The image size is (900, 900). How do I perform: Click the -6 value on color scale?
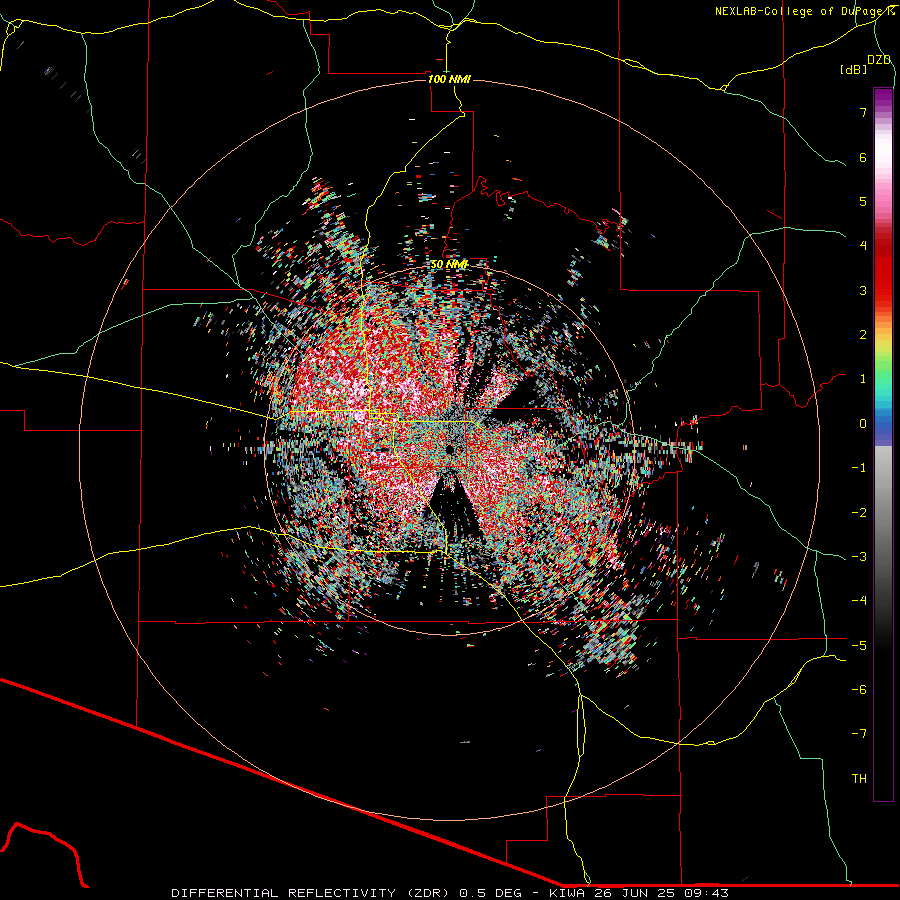859,690
